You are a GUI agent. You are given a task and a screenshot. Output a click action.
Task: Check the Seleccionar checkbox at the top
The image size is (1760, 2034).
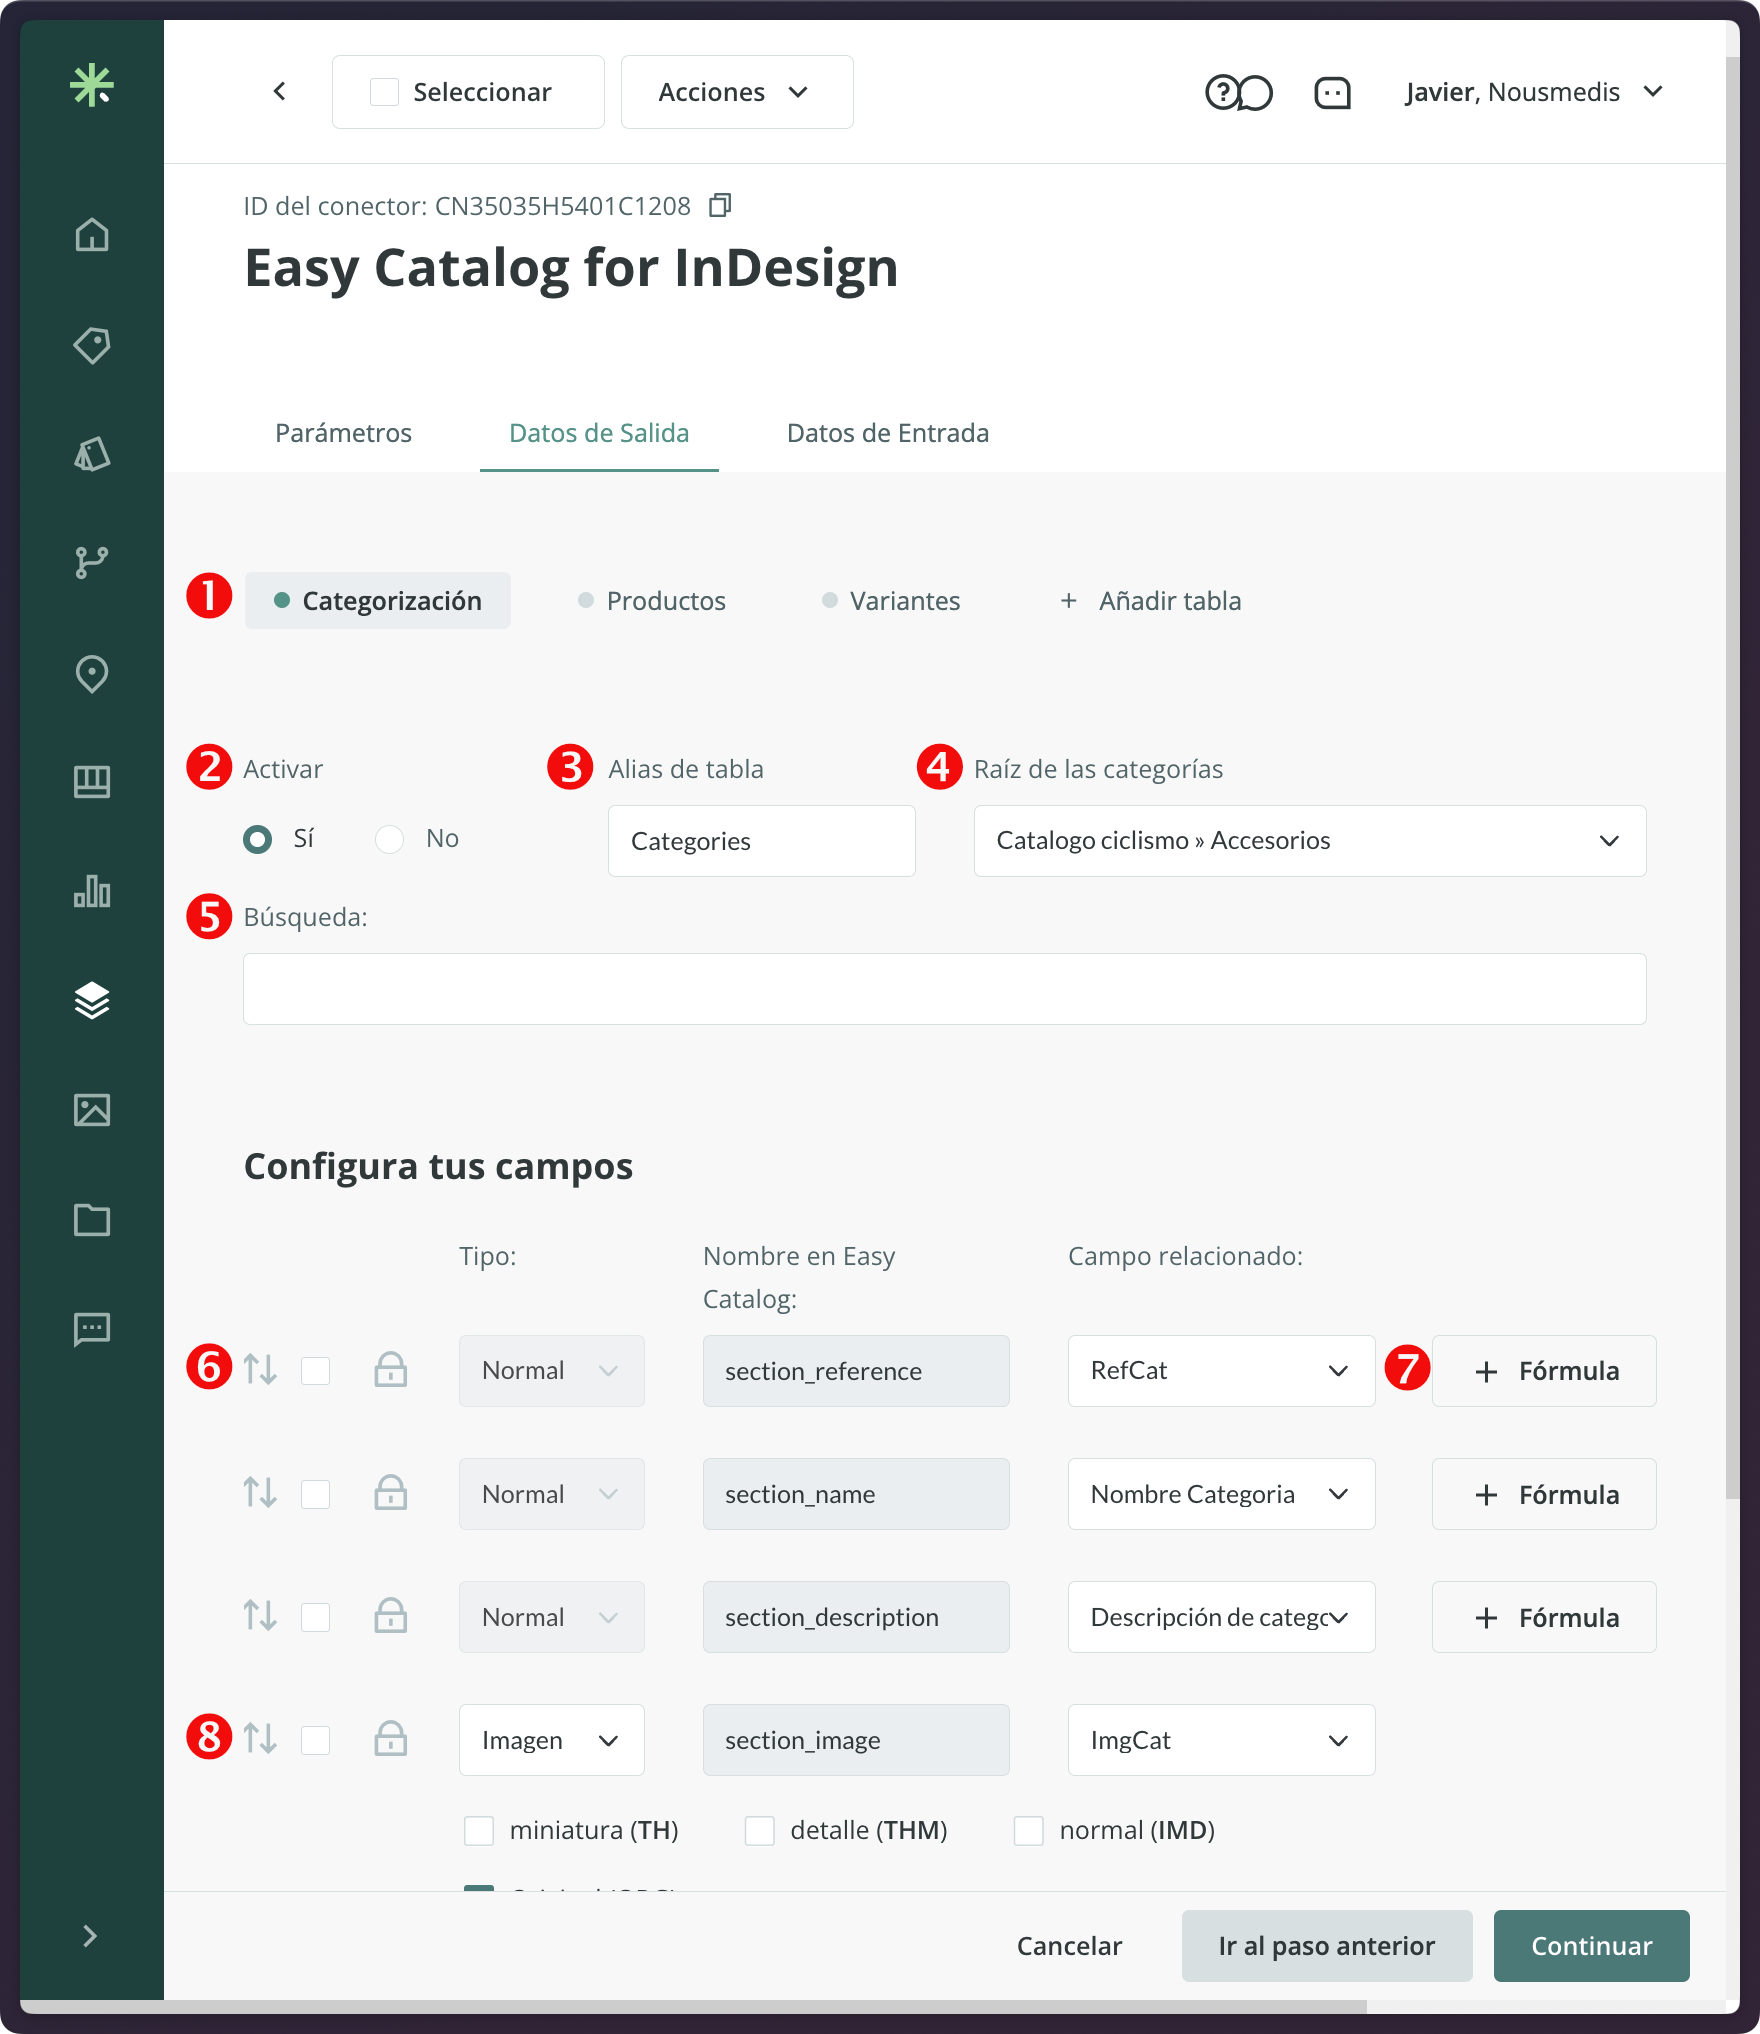pyautogui.click(x=383, y=92)
